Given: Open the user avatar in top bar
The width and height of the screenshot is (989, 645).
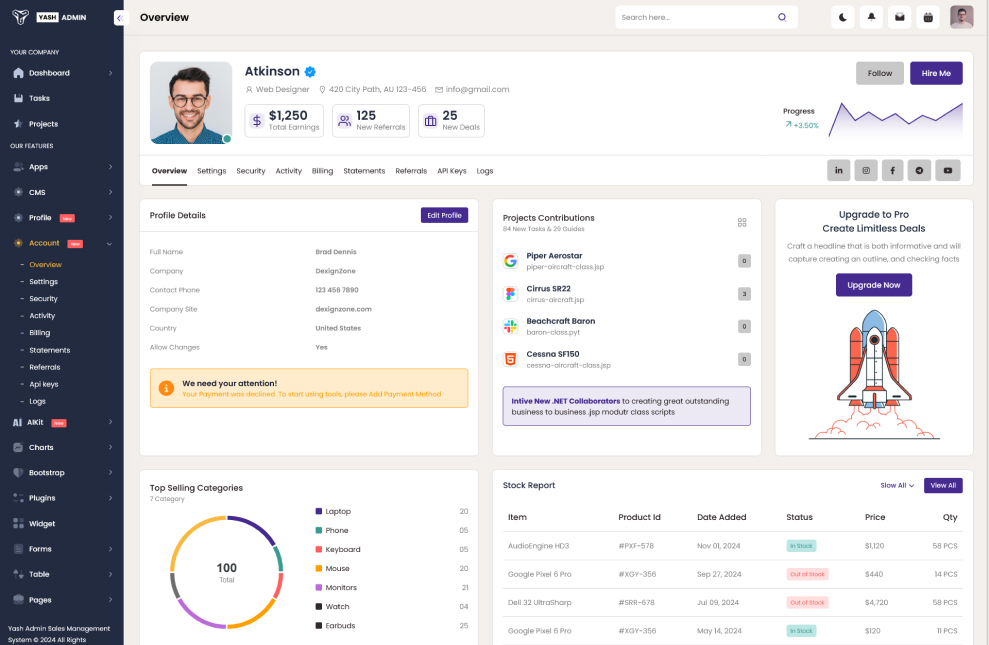Looking at the screenshot, I should [x=961, y=17].
